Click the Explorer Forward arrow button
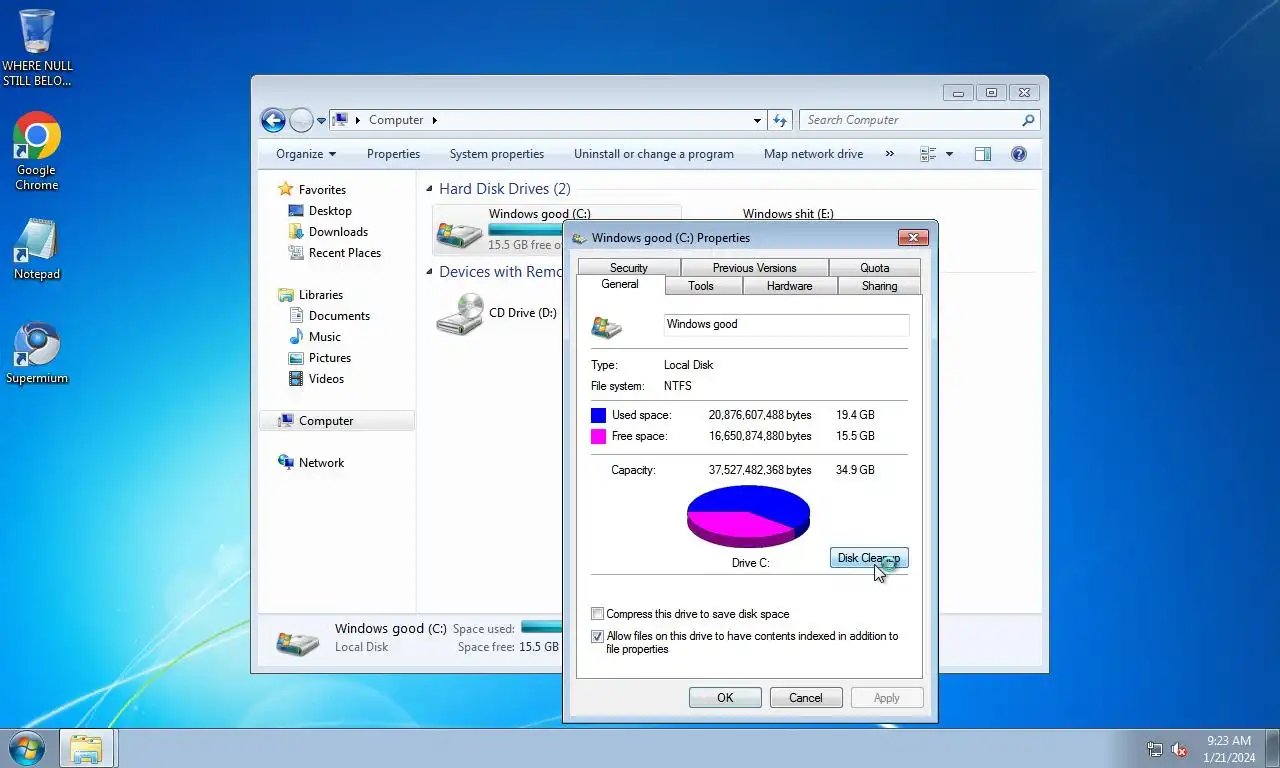Image resolution: width=1280 pixels, height=768 pixels. click(301, 120)
